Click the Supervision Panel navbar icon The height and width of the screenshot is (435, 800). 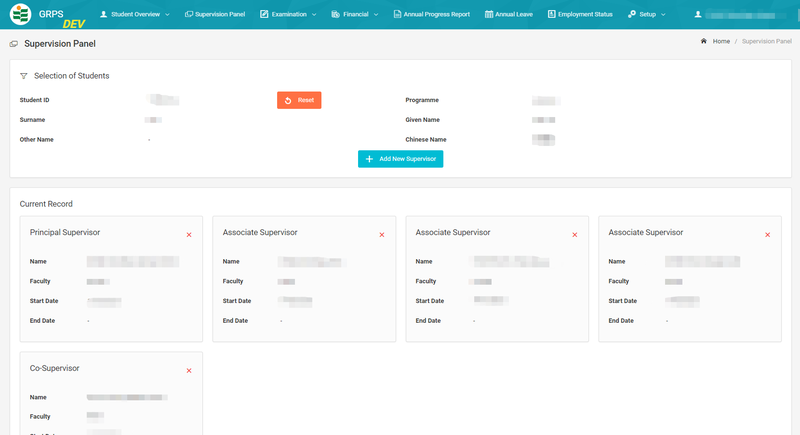click(x=189, y=14)
